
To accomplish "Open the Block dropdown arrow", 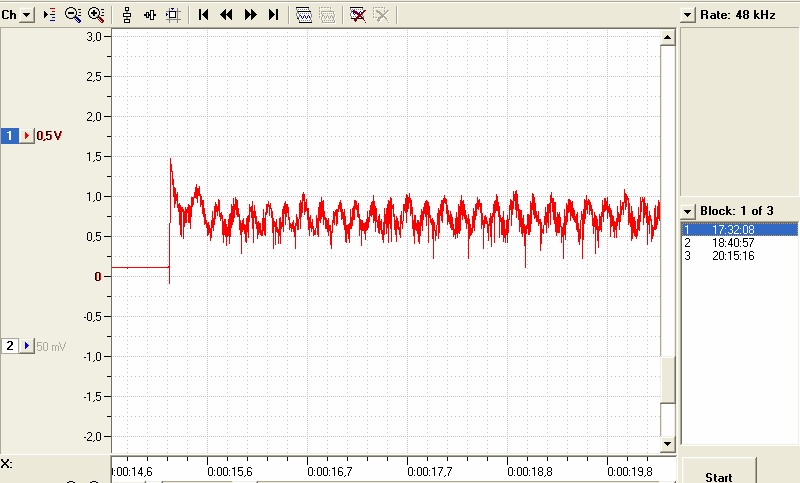I will 688,211.
